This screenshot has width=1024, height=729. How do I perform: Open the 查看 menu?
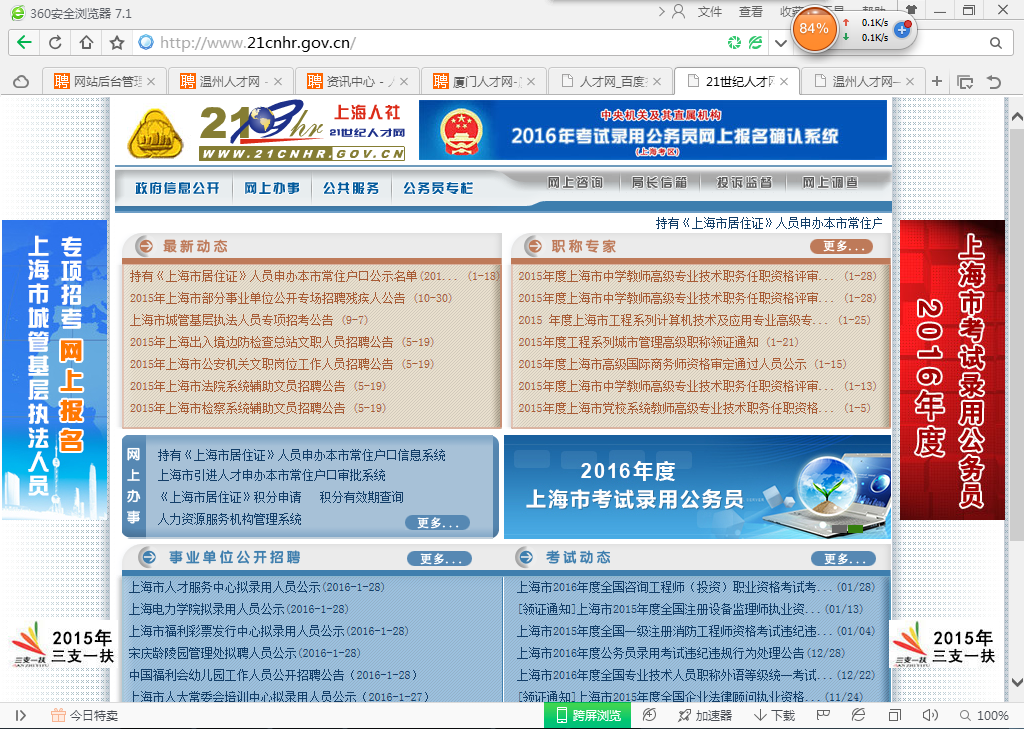click(x=750, y=12)
